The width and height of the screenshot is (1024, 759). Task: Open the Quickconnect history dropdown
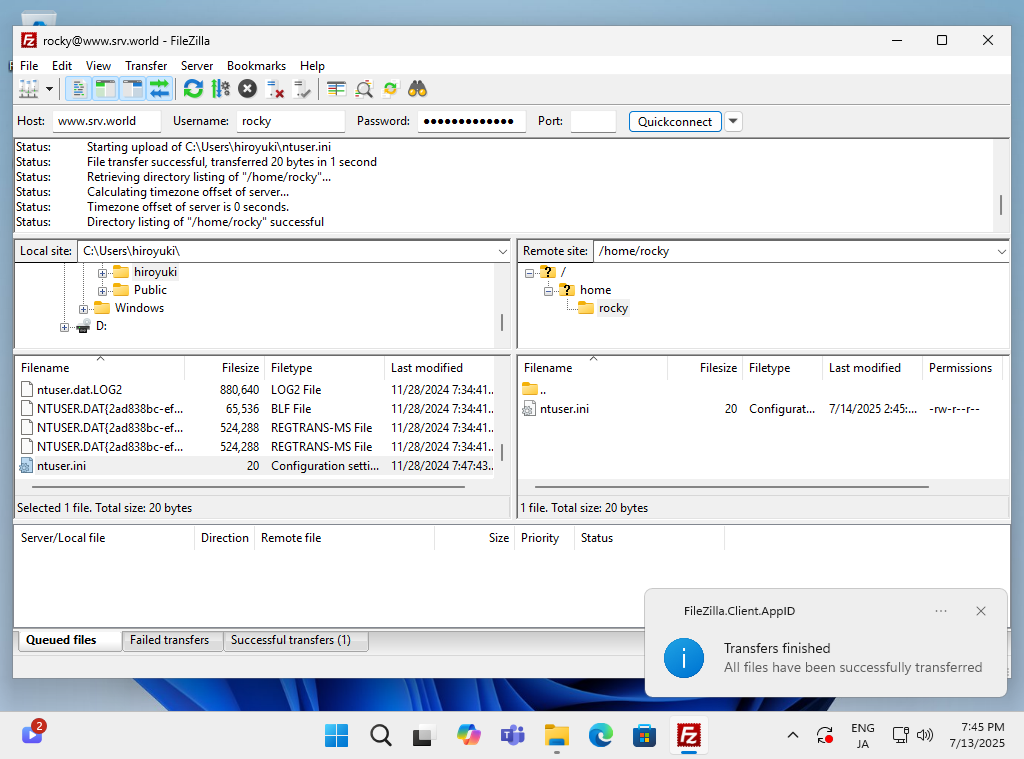735,121
